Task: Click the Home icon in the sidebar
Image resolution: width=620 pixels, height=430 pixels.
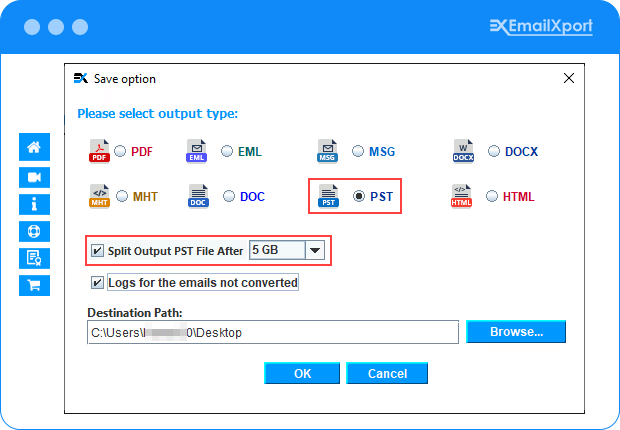Action: click(35, 147)
